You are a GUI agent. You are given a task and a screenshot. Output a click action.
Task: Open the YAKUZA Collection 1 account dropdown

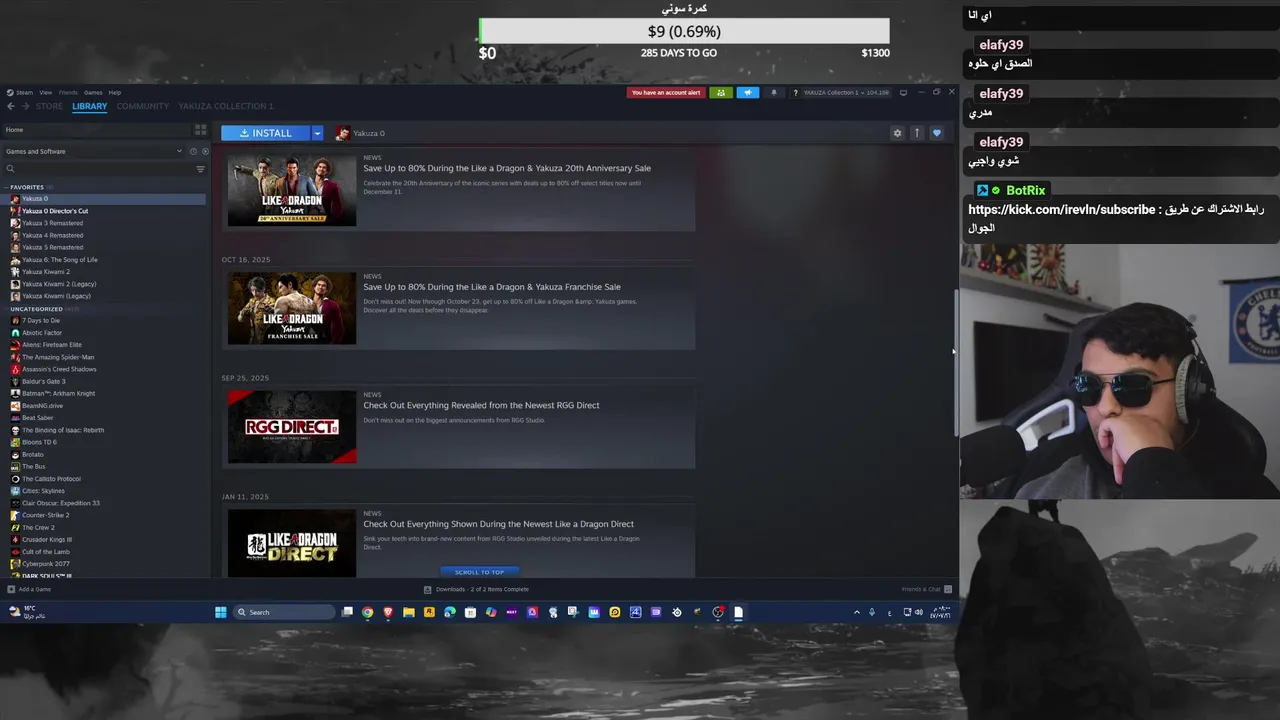[846, 93]
